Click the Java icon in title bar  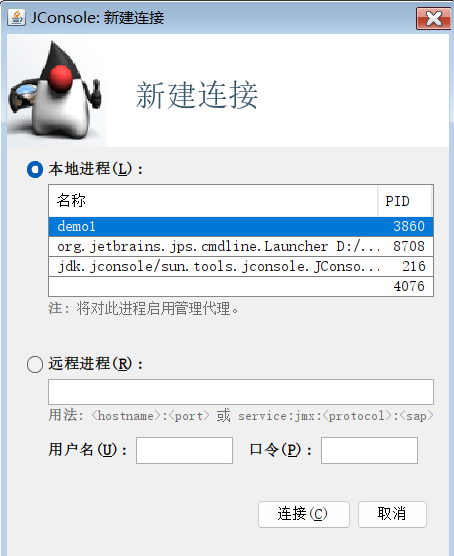pyautogui.click(x=16, y=17)
